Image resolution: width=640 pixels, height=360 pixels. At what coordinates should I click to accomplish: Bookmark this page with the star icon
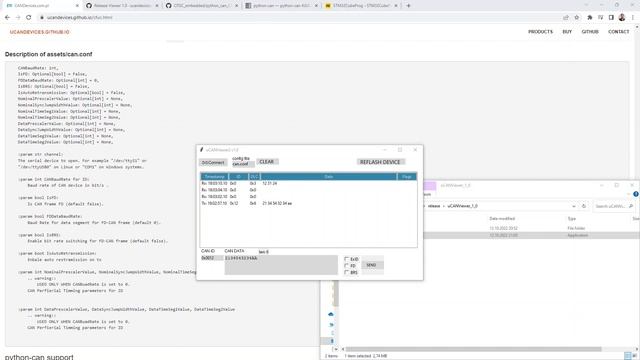point(577,18)
